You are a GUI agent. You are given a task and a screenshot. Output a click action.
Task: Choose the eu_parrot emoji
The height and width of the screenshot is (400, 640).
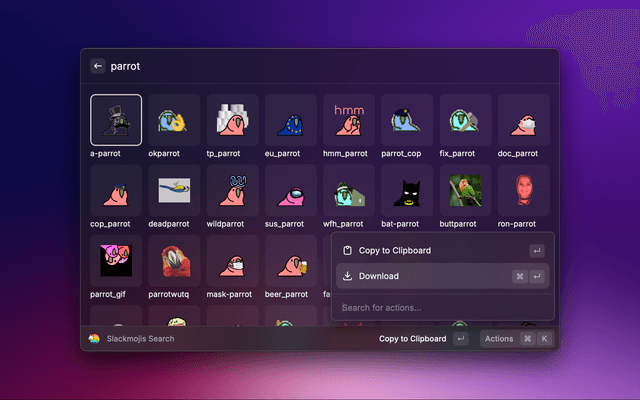coord(290,120)
